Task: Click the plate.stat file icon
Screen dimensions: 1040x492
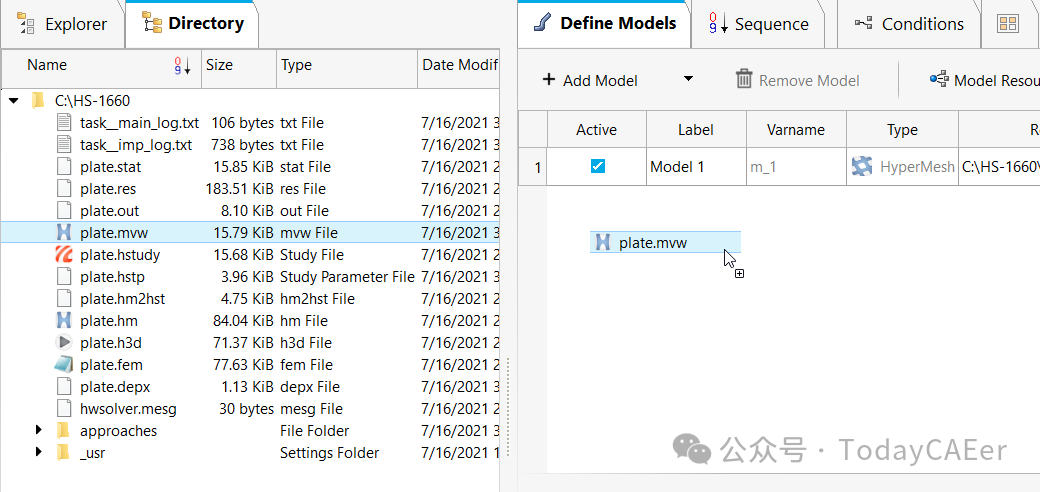Action: [64, 166]
